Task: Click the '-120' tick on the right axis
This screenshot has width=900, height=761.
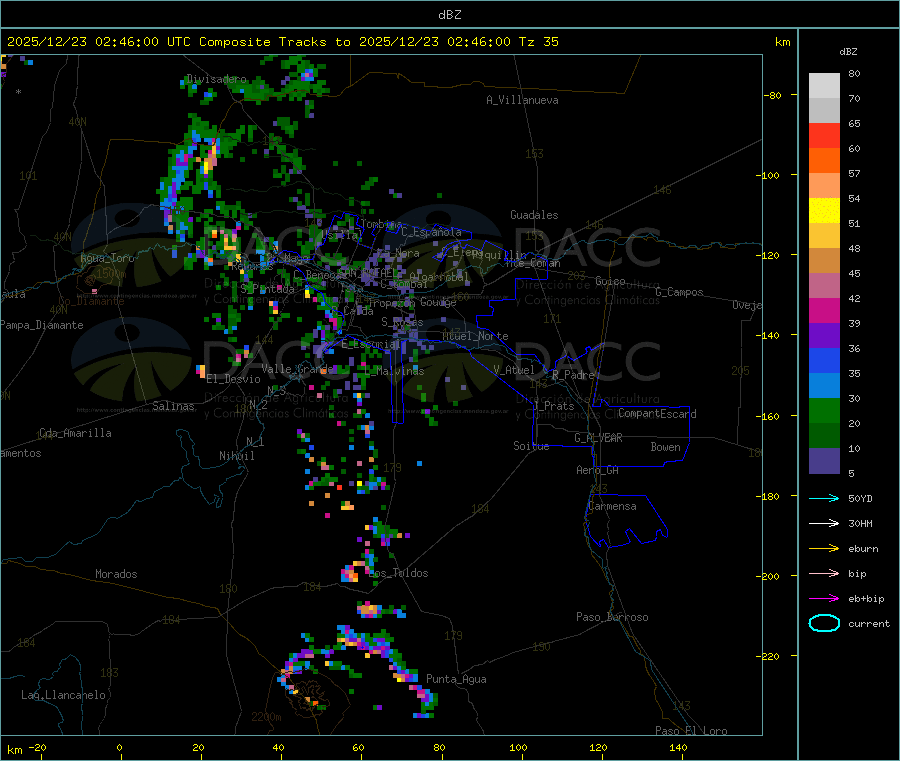Action: coord(770,255)
